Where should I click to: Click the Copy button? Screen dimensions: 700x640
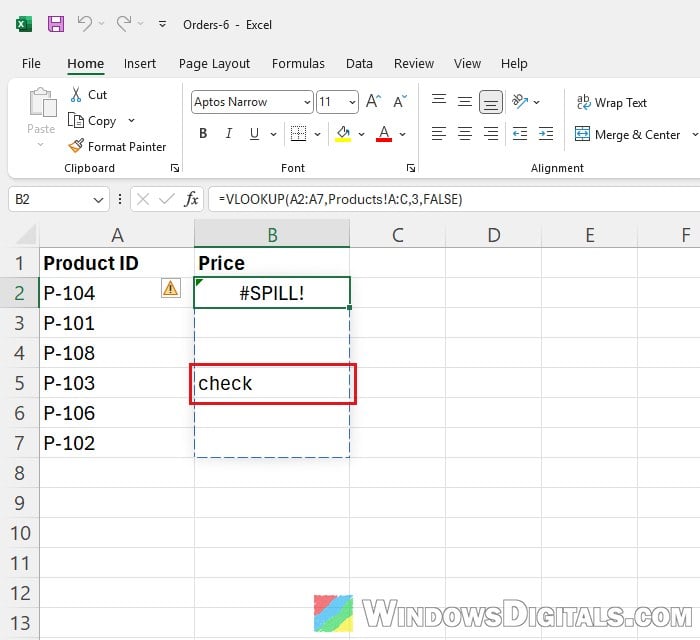pos(92,121)
